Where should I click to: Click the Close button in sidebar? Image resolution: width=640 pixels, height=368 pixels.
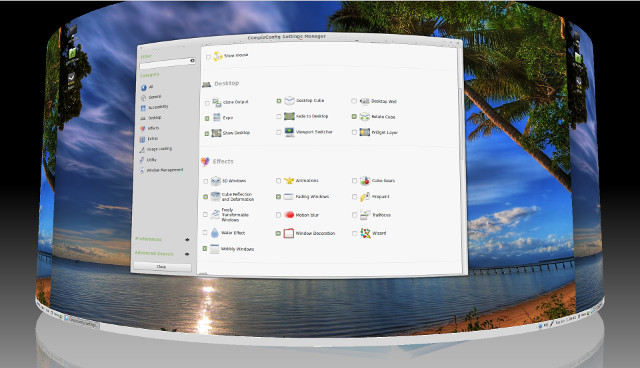[x=162, y=267]
